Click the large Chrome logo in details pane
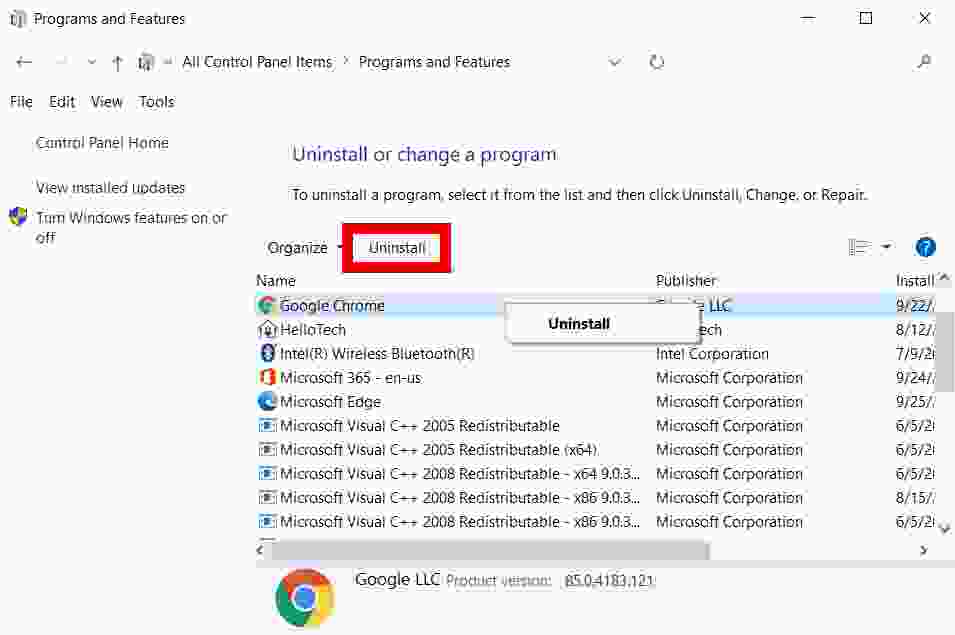This screenshot has height=635, width=955. (305, 598)
